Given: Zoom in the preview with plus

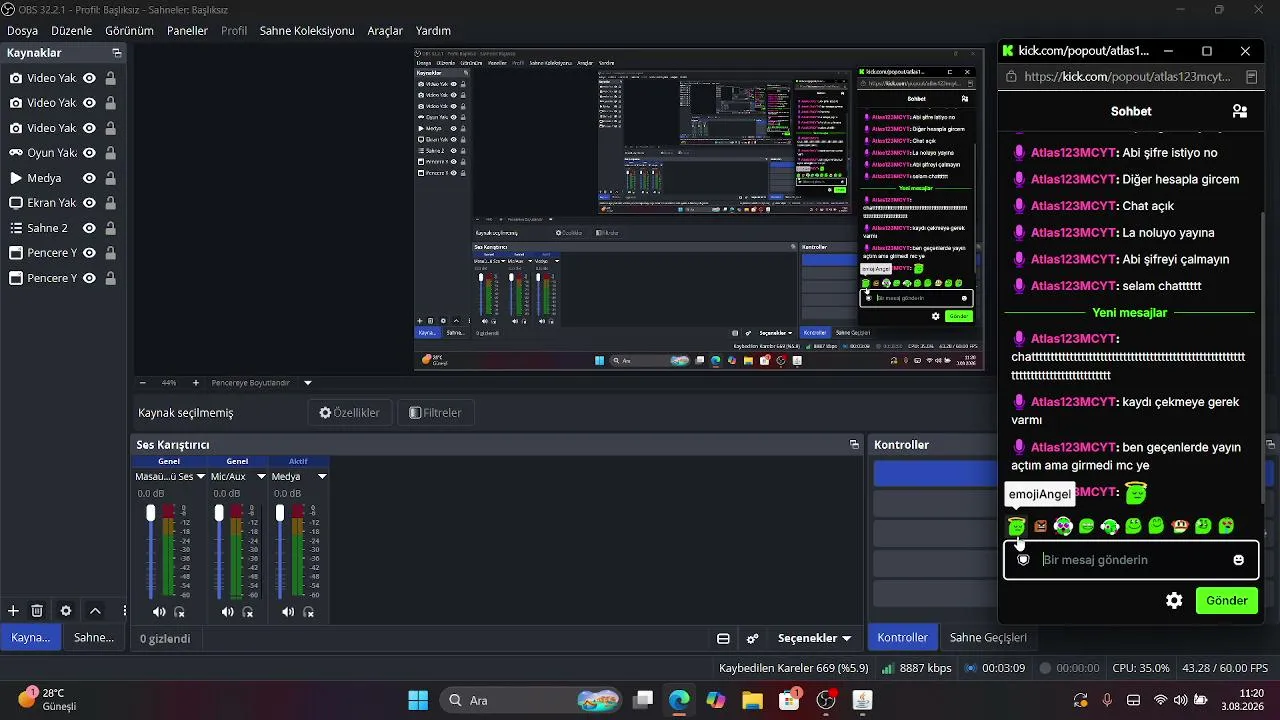Looking at the screenshot, I should pyautogui.click(x=195, y=383).
